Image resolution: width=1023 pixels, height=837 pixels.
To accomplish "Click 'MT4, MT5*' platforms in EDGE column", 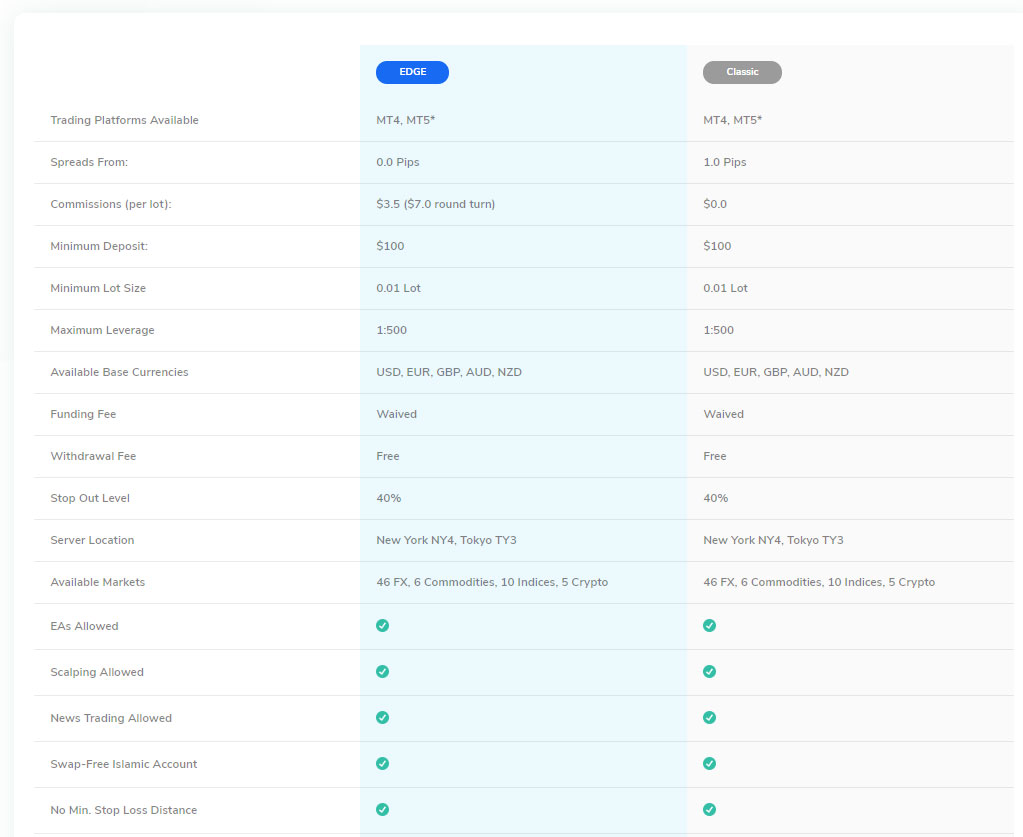I will click(x=405, y=120).
